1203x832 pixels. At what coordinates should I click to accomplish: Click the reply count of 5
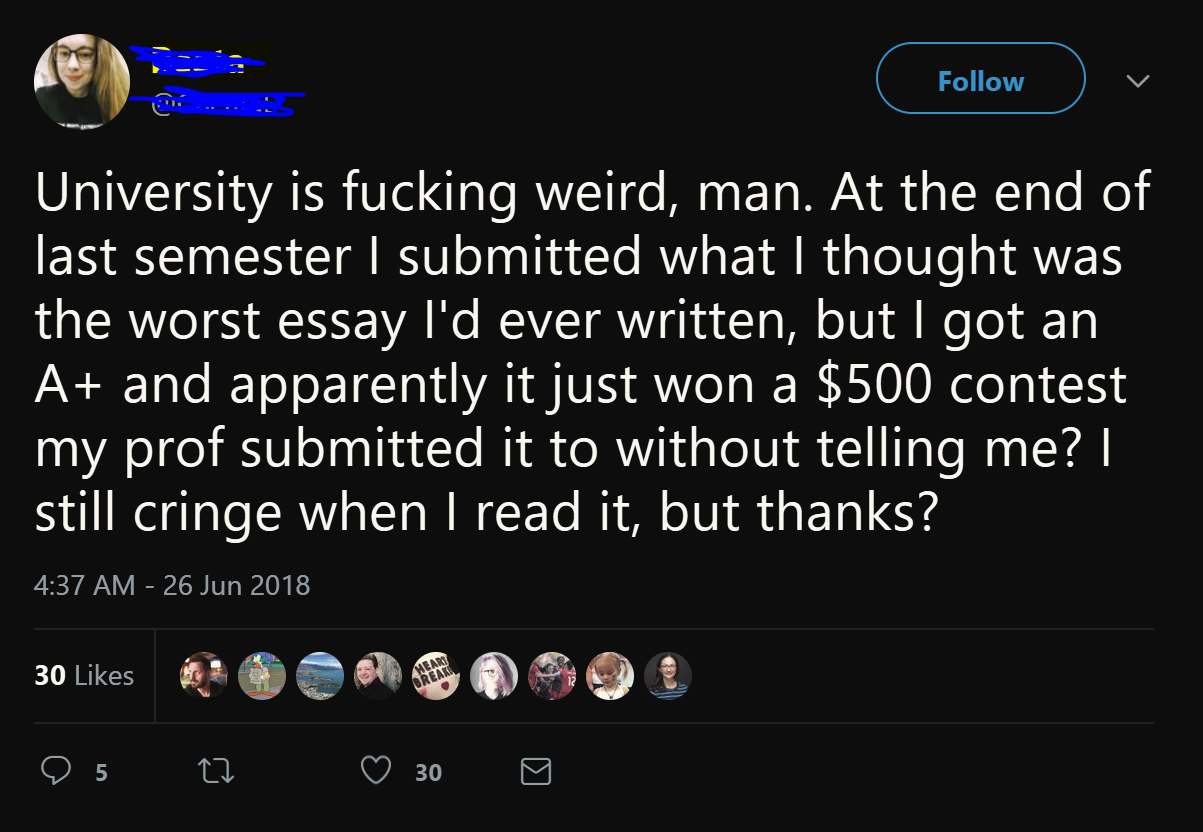pyautogui.click(x=100, y=771)
